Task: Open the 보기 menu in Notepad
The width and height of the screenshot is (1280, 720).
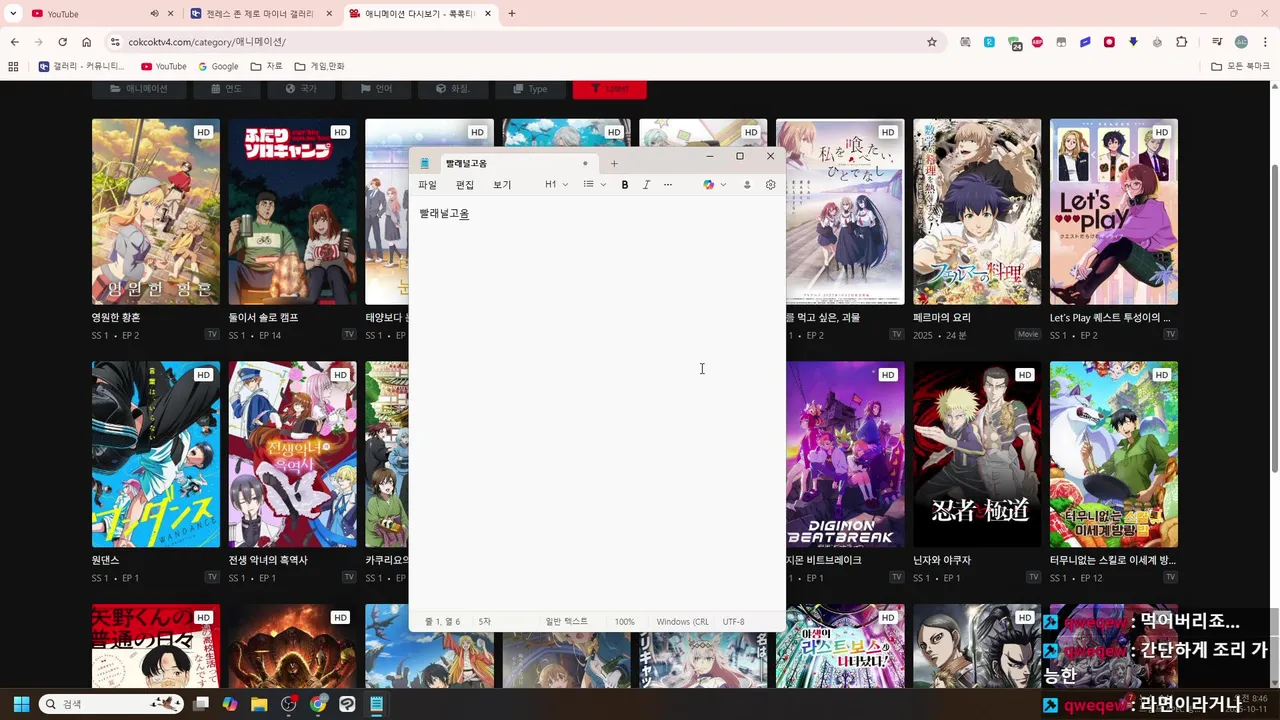Action: click(502, 185)
